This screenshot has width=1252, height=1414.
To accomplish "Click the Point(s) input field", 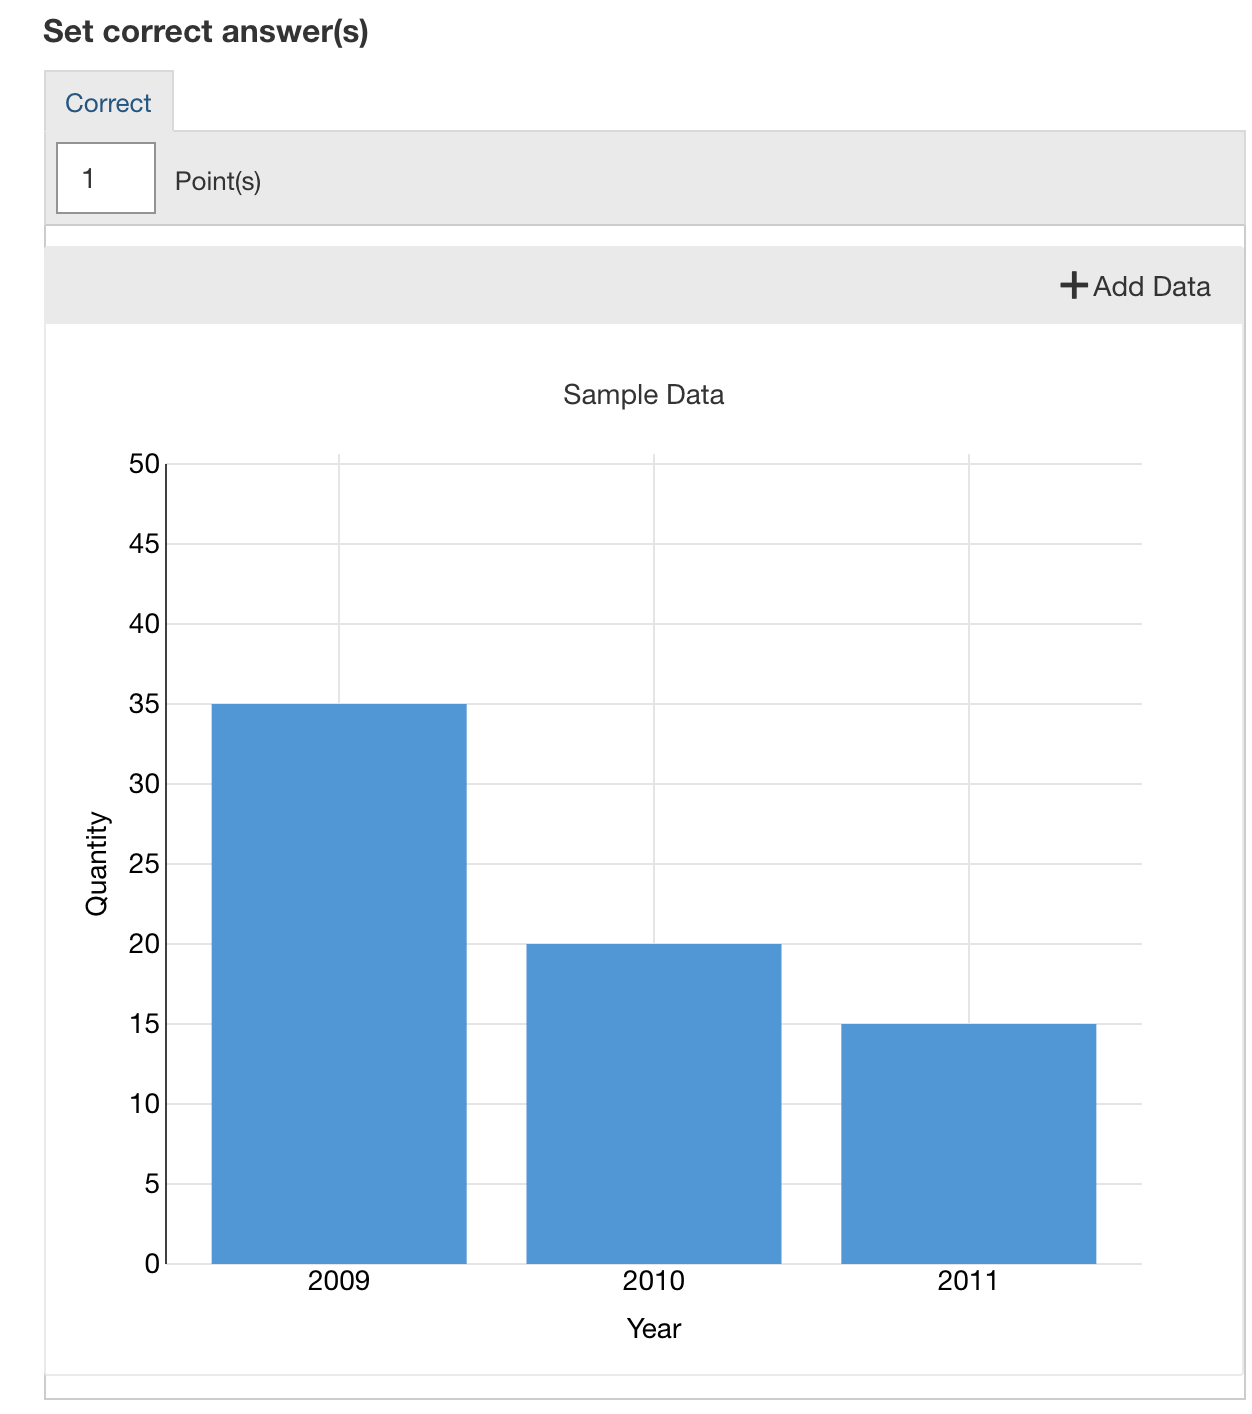I will tap(105, 179).
